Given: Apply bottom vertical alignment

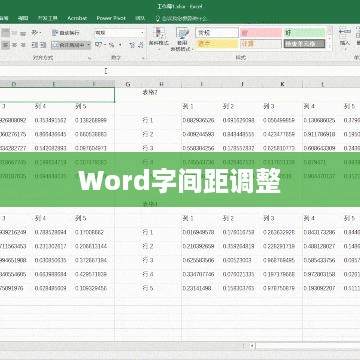Looking at the screenshot, I should pyautogui.click(x=23, y=33).
